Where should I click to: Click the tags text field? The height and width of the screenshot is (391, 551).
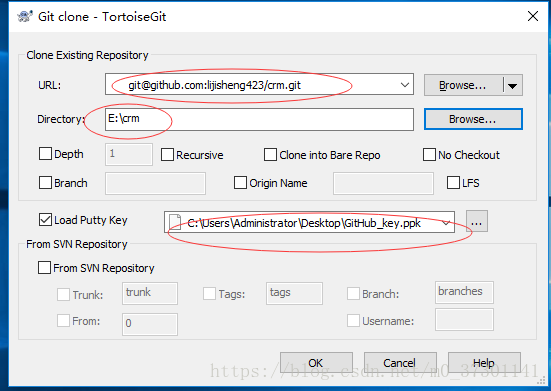[294, 293]
